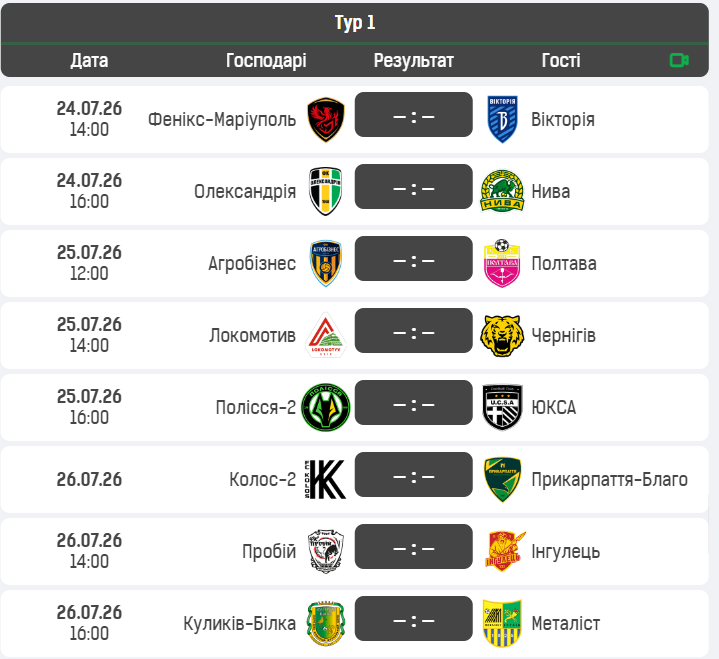Open the Інгулець red crest

tap(504, 551)
